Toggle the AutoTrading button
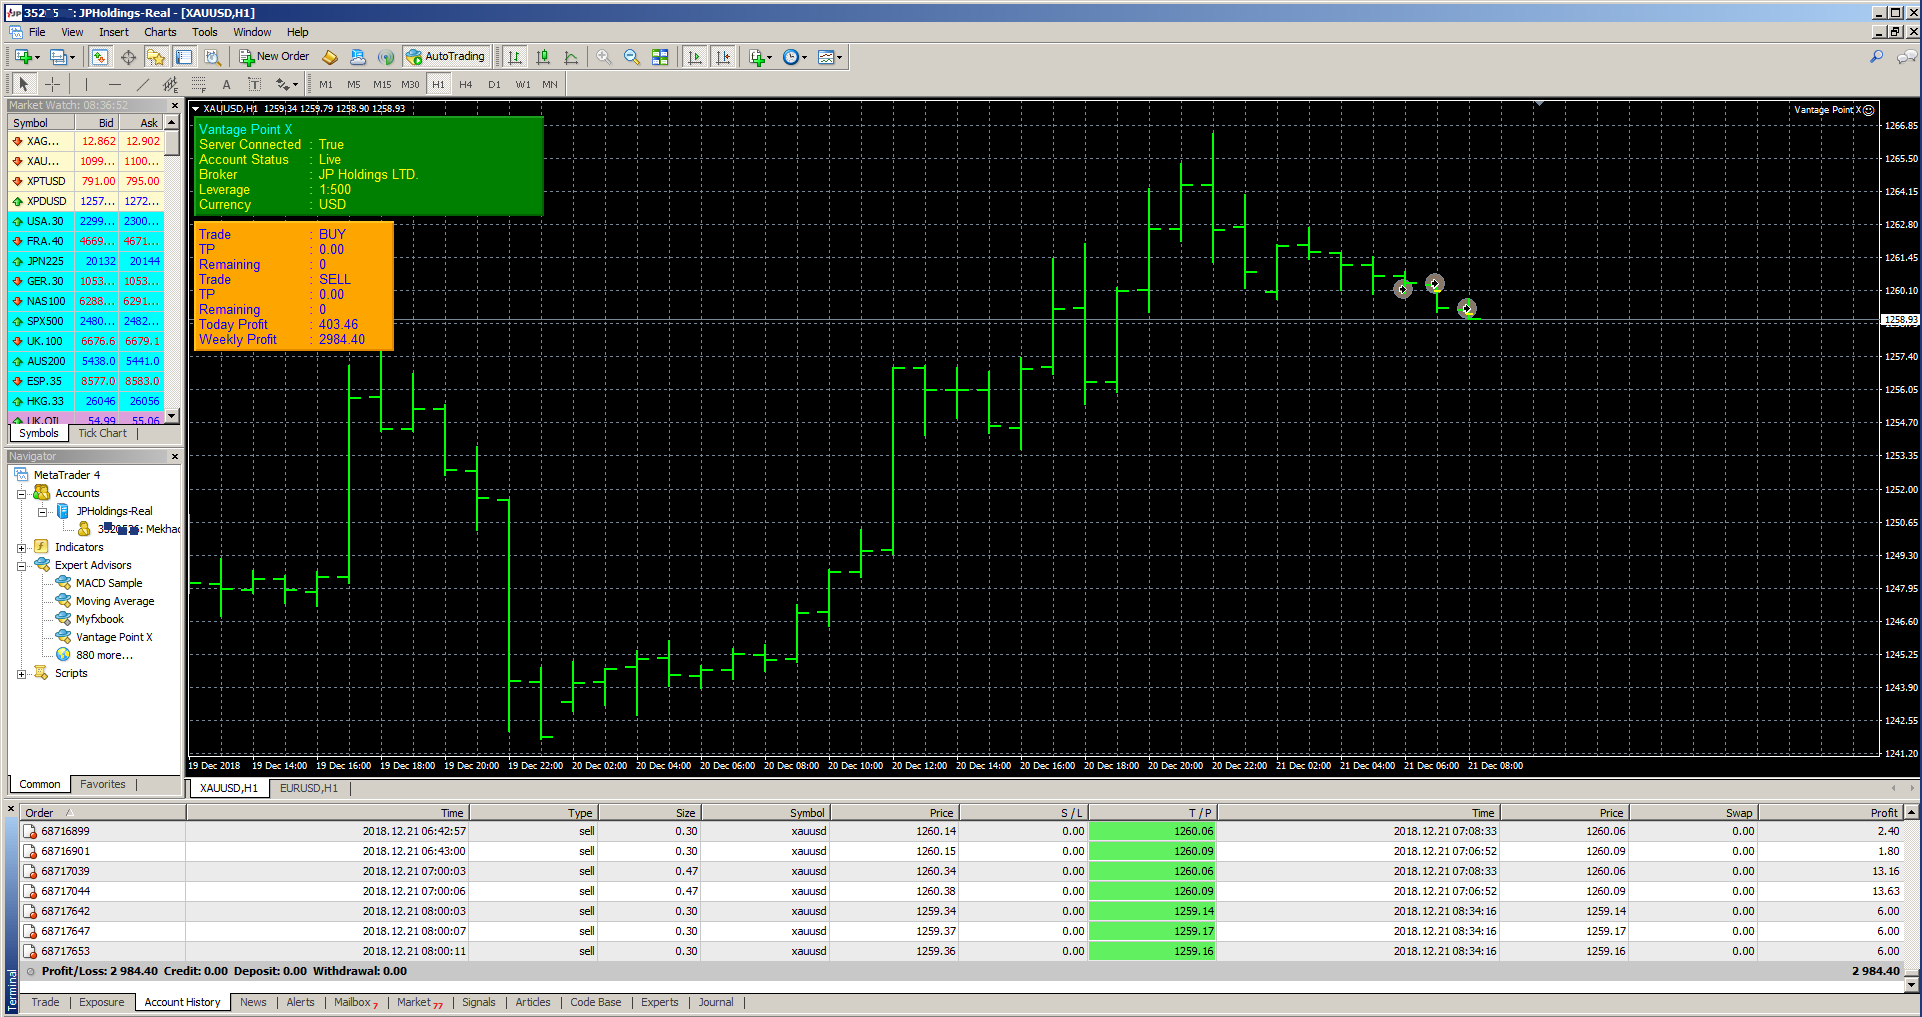The width and height of the screenshot is (1922, 1017). pos(445,57)
